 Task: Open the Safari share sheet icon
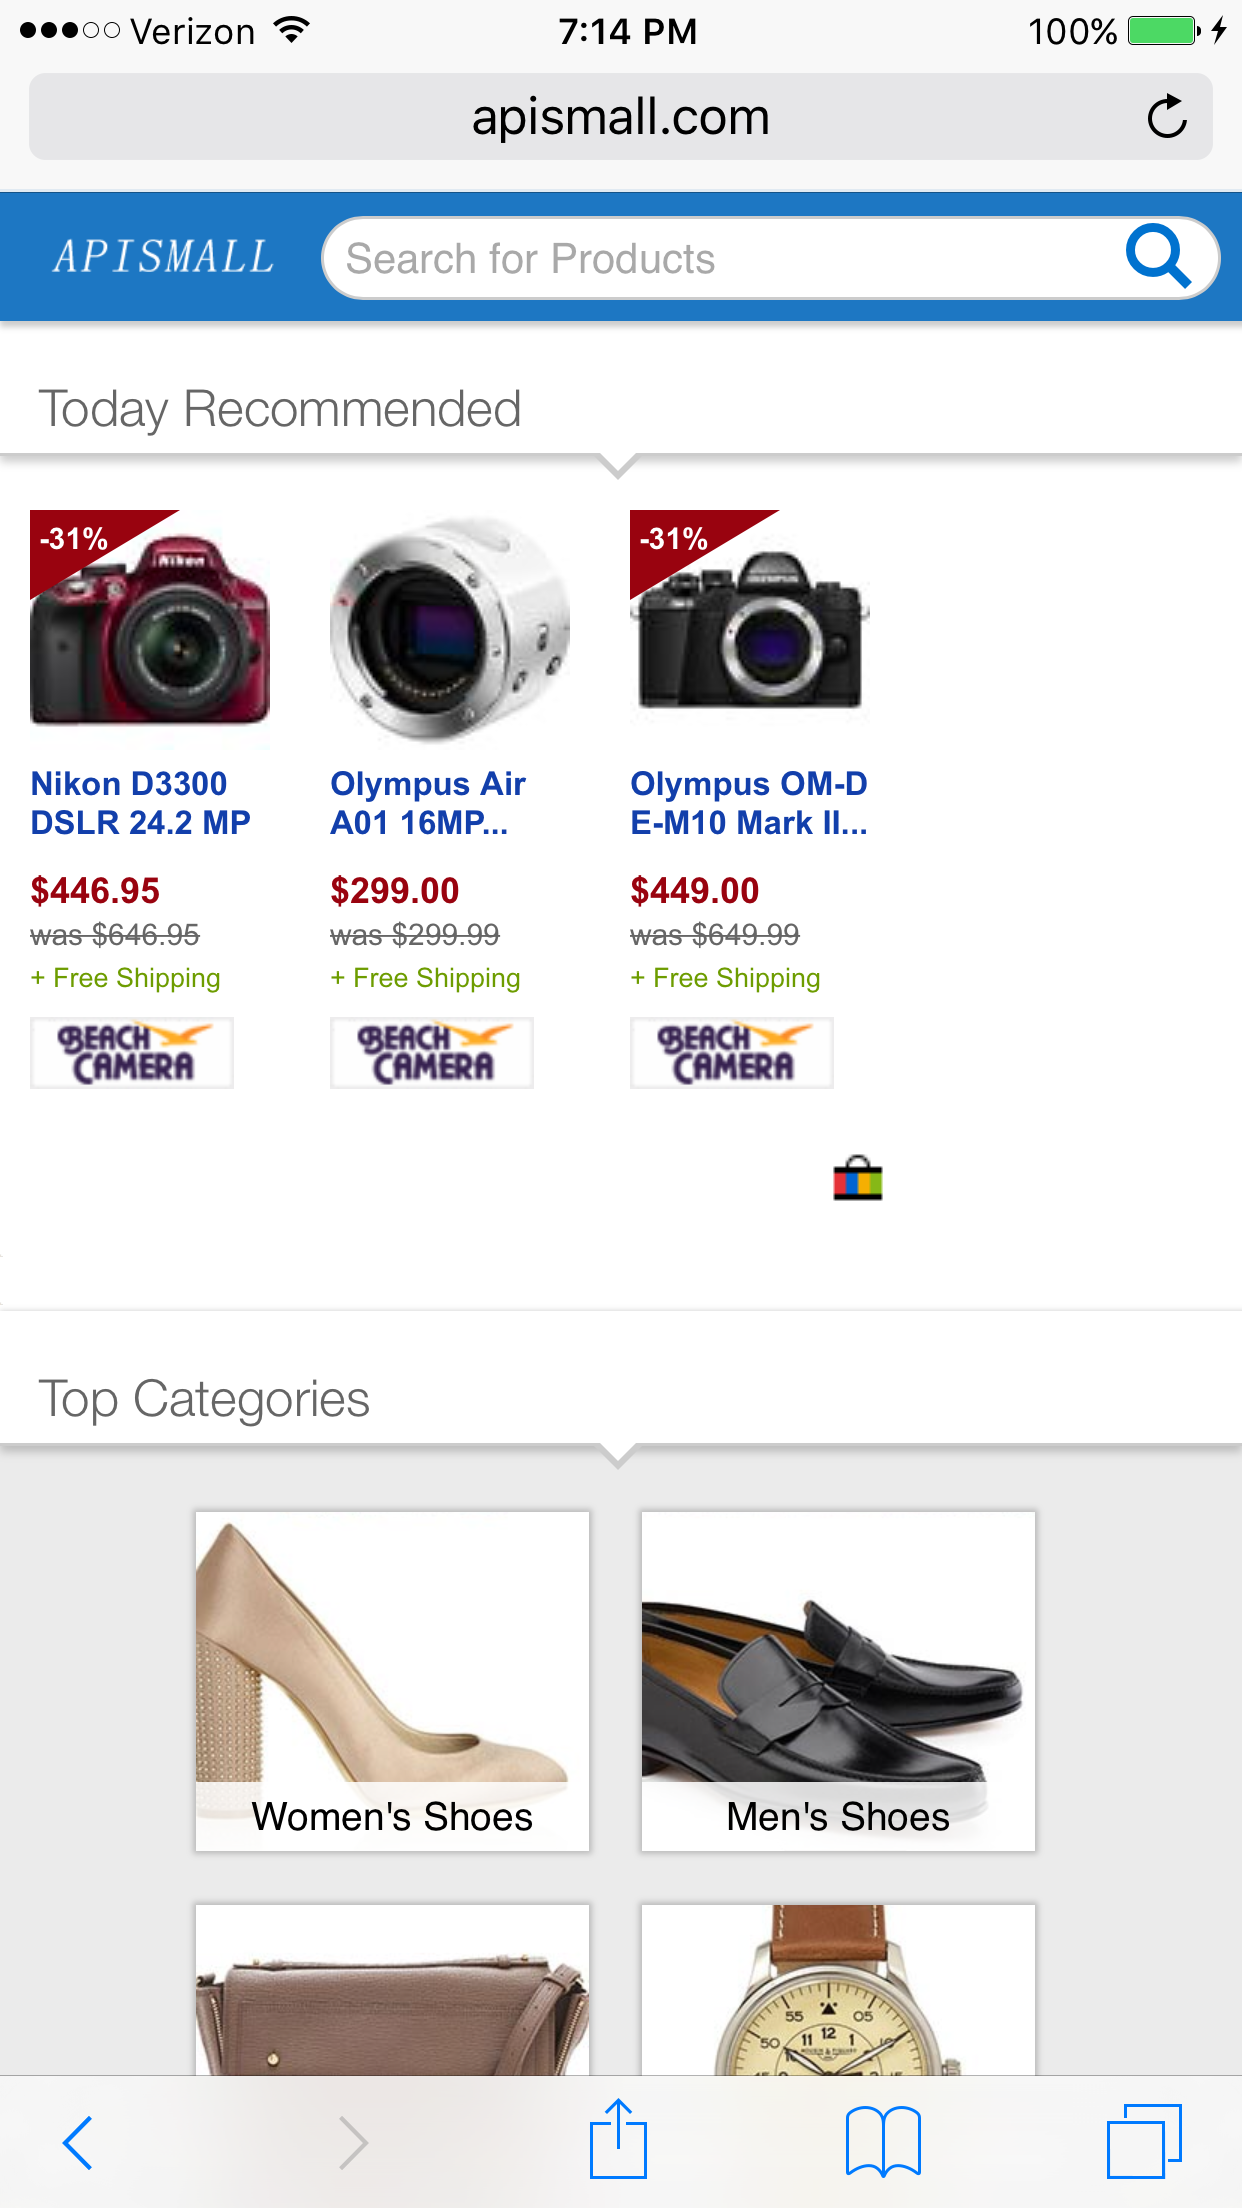[618, 2140]
